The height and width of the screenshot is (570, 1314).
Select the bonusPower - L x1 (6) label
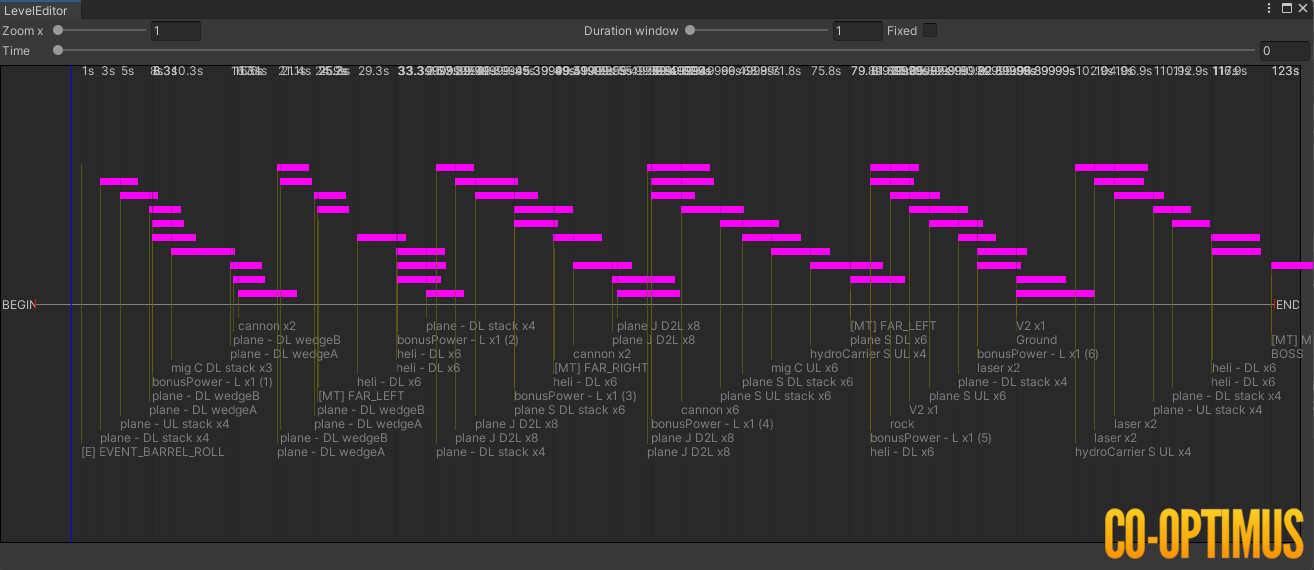1037,354
